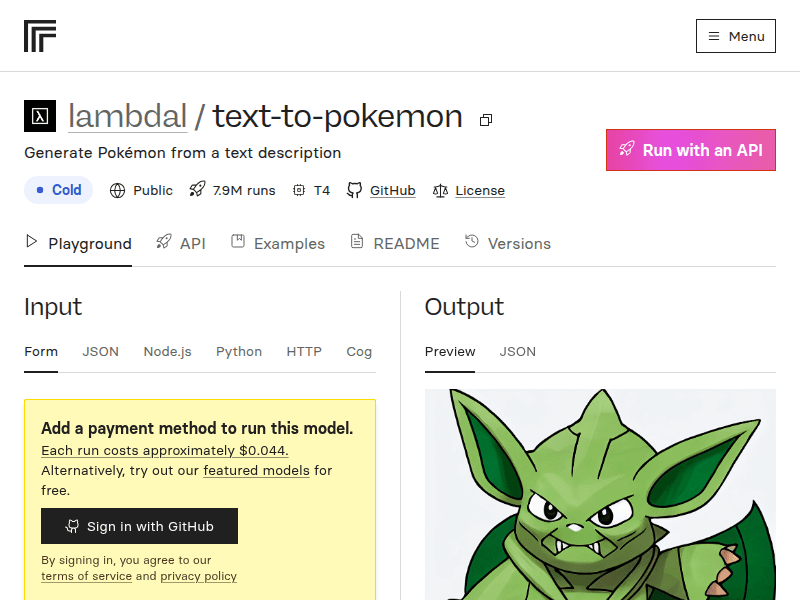
Task: Click the Cold status badge
Action: coord(58,190)
